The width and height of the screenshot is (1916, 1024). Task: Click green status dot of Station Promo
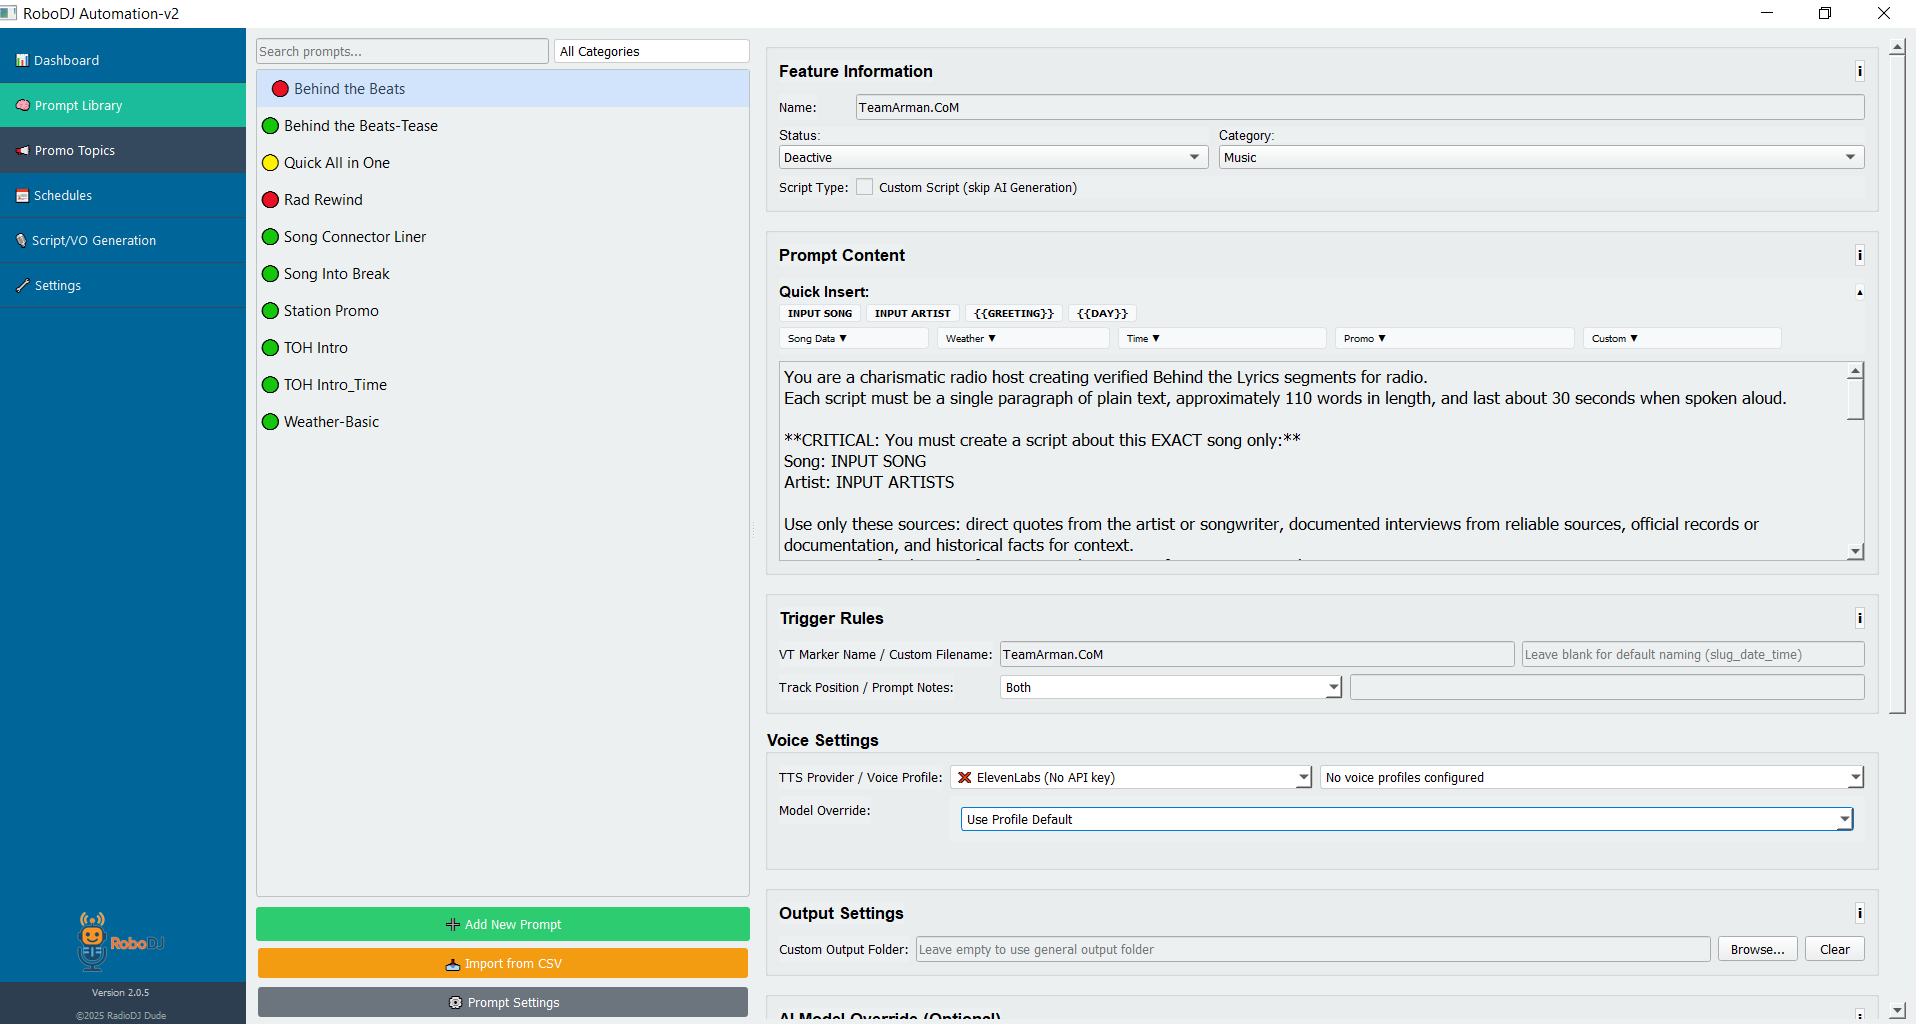click(x=270, y=311)
